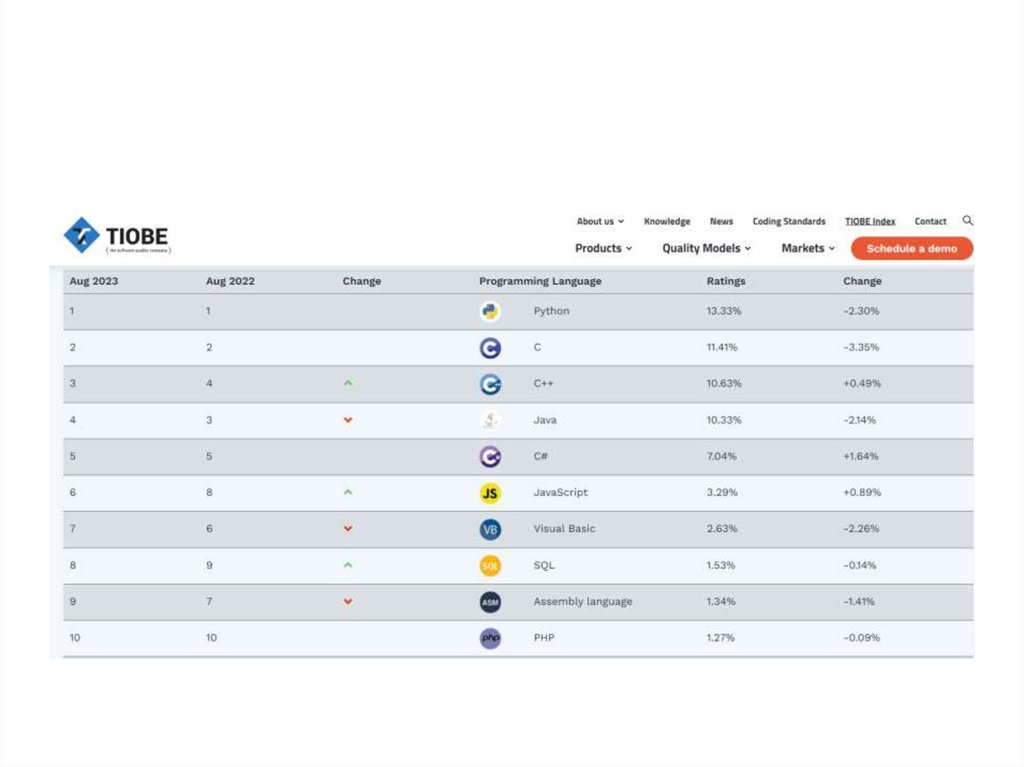Click the PHP logo icon
Image resolution: width=1024 pixels, height=767 pixels.
point(490,638)
